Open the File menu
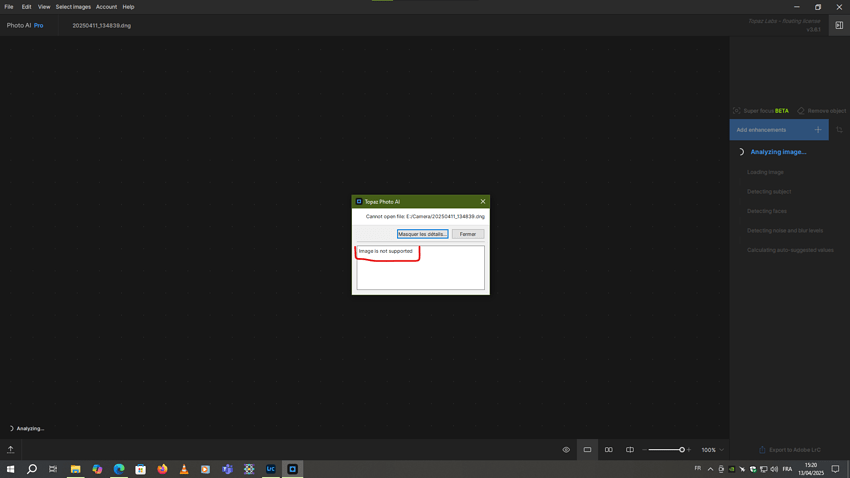Screen dimensions: 850x478 (x=9, y=7)
